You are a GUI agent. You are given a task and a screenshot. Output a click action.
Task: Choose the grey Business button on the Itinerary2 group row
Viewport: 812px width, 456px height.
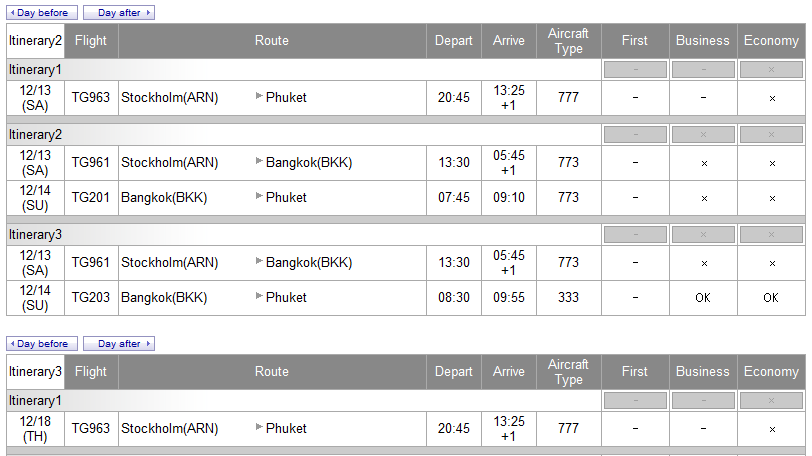click(x=703, y=135)
